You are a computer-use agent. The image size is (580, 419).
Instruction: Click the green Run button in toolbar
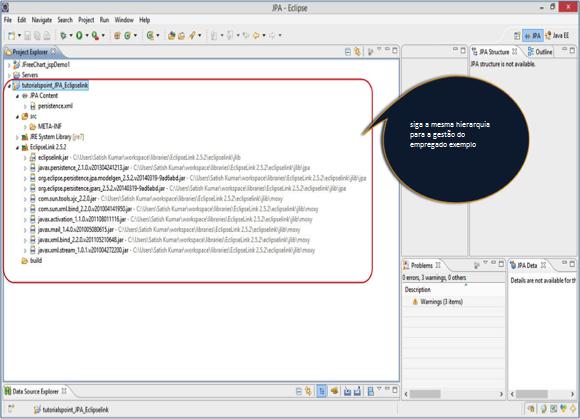79,36
